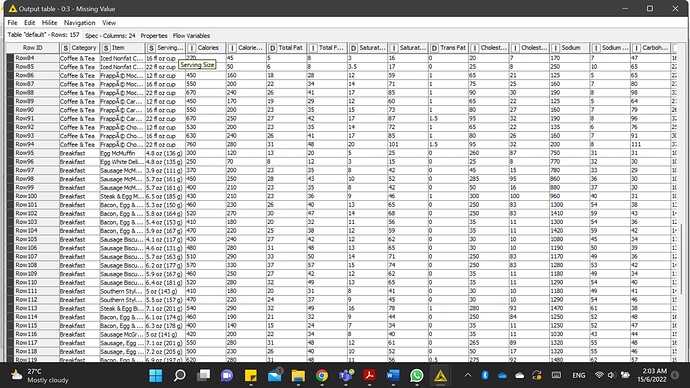Click the double type icon of Total Fat column
Viewport: 690px width, 388px height.
click(272, 48)
